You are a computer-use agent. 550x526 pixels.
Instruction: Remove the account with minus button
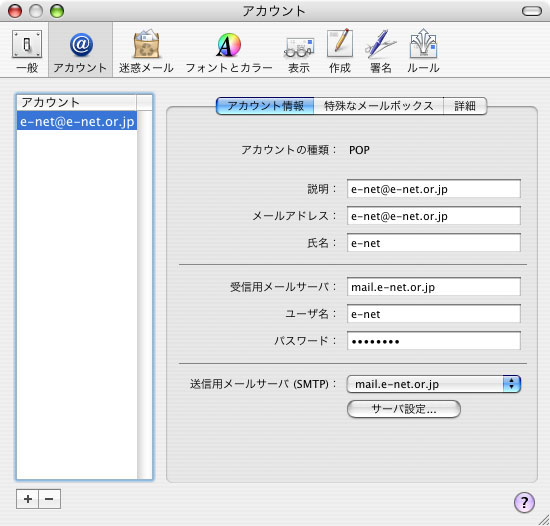49,499
